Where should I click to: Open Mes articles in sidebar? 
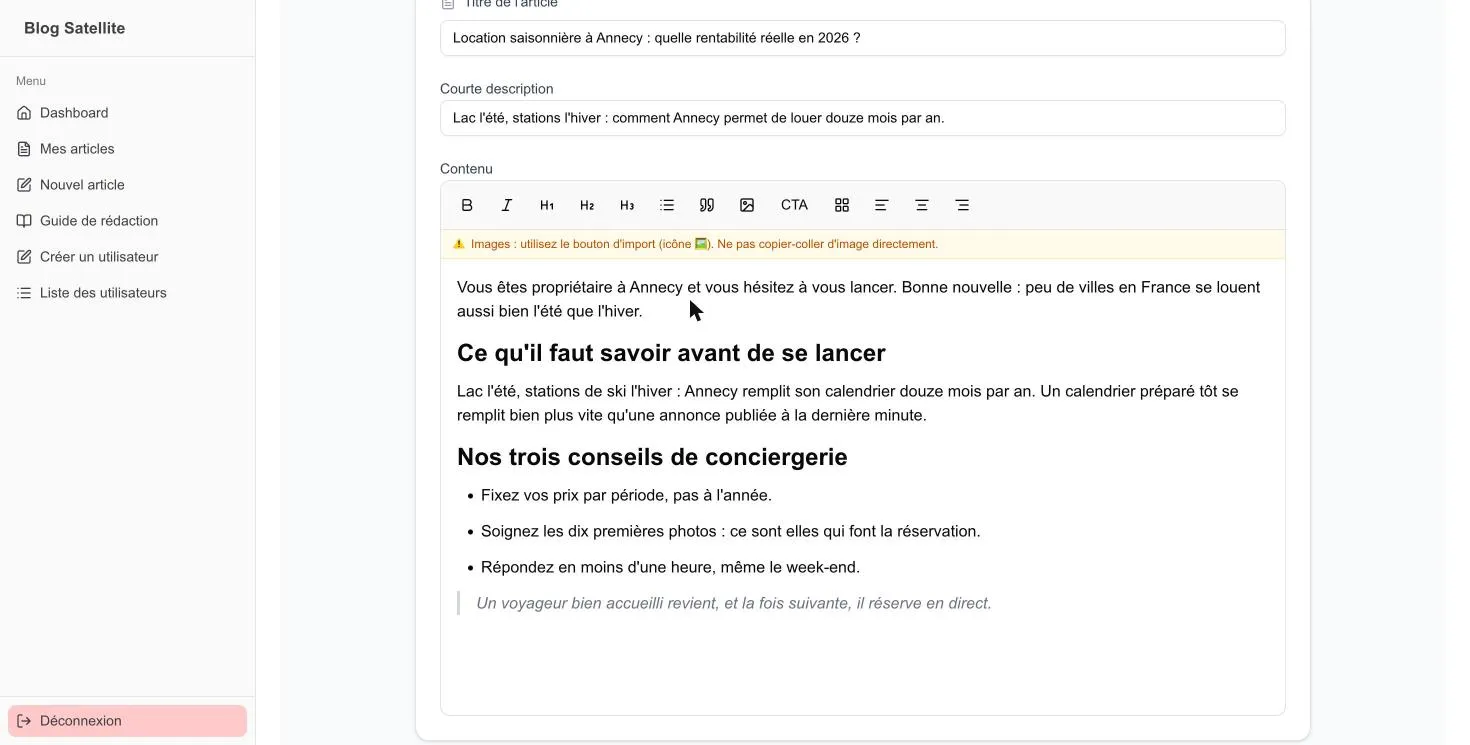127,149
